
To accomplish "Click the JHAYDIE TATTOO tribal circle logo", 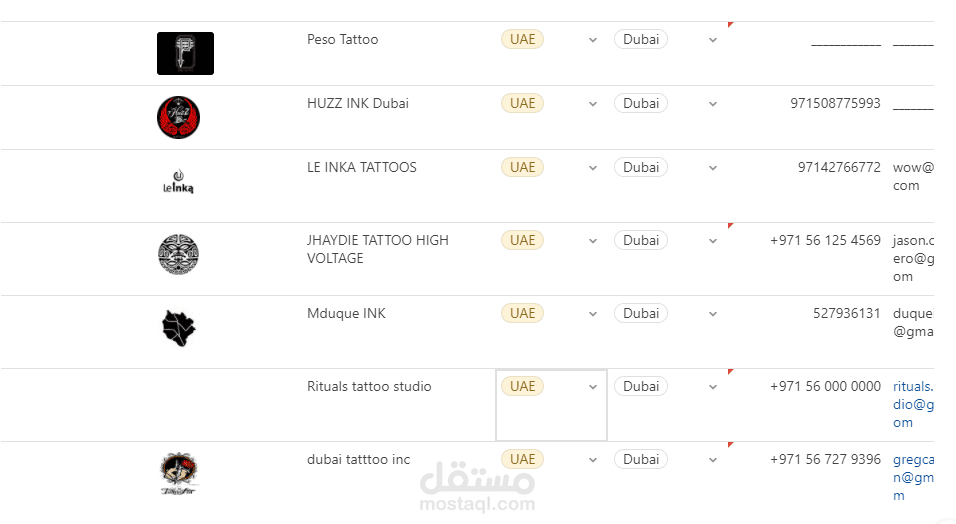I will pos(179,254).
